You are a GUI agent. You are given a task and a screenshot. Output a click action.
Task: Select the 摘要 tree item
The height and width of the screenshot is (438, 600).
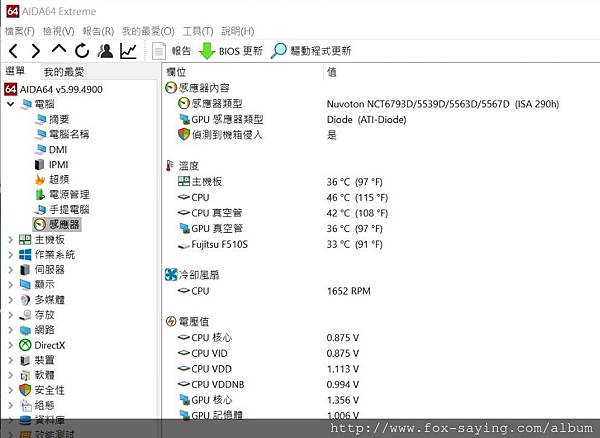52,119
